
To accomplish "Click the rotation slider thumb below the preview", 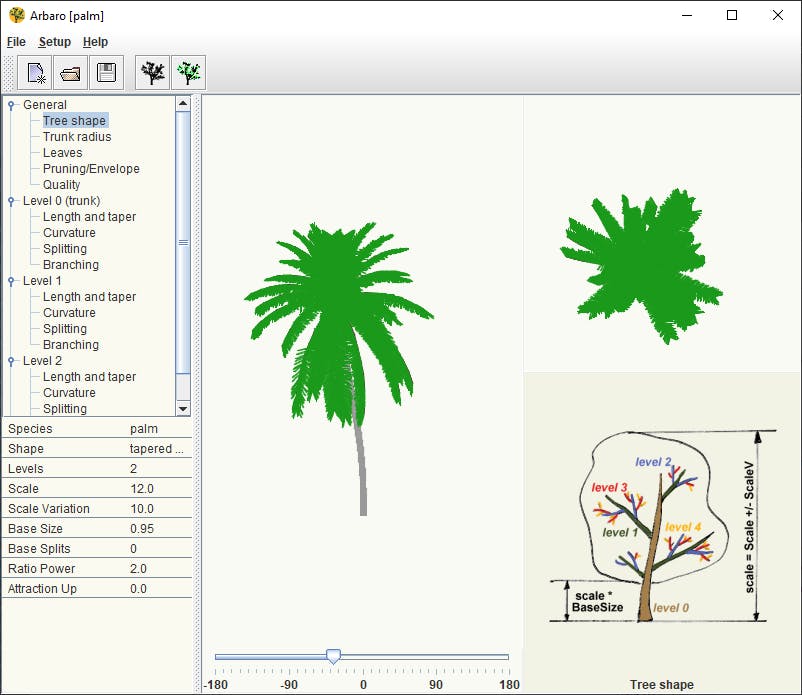I will (x=334, y=656).
